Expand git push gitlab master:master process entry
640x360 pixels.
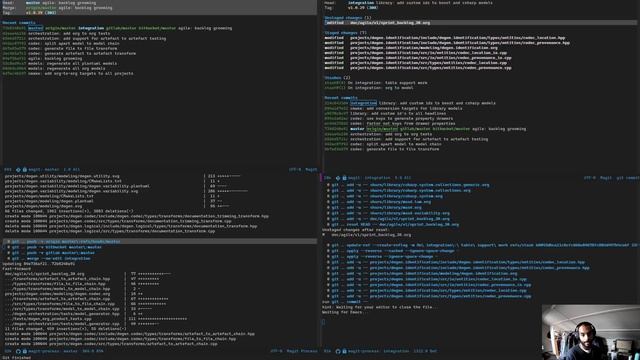point(51,253)
